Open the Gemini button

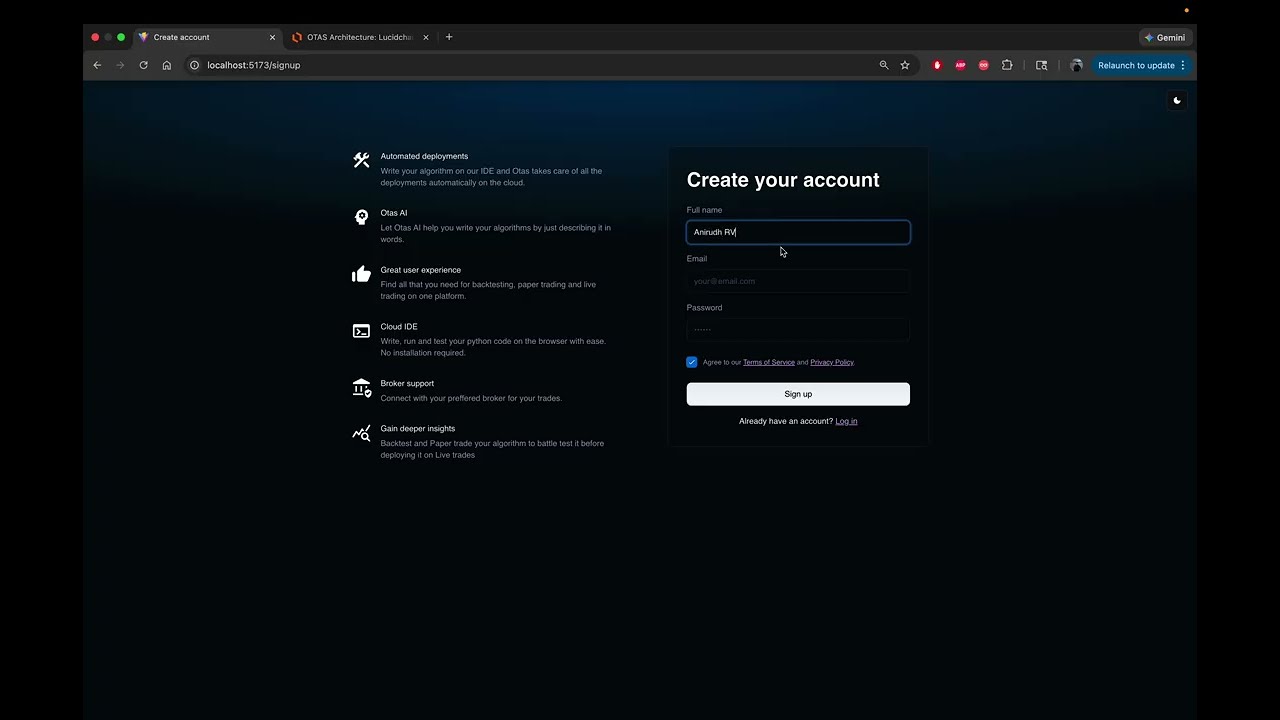tap(1165, 37)
